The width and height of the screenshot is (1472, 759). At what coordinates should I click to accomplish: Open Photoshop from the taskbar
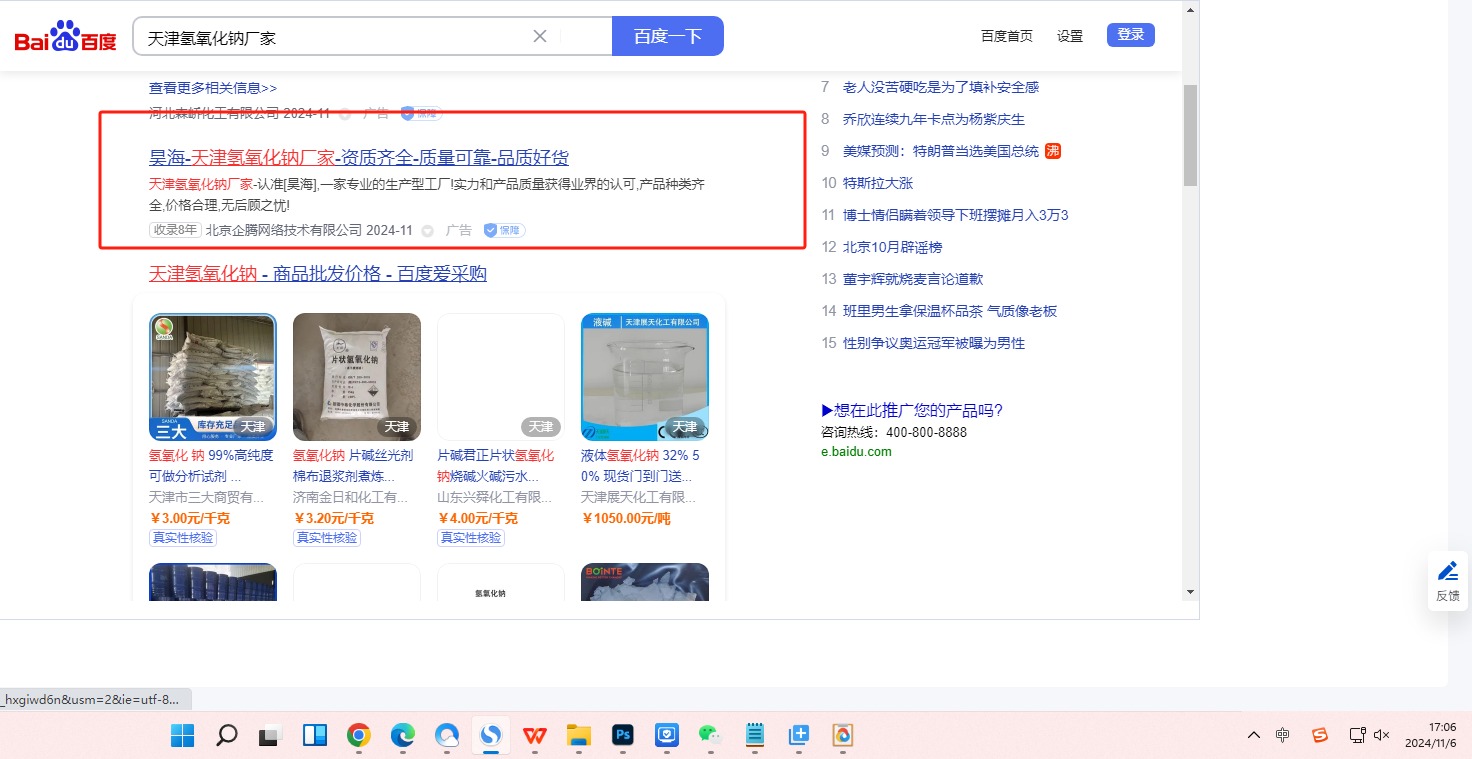pyautogui.click(x=624, y=736)
